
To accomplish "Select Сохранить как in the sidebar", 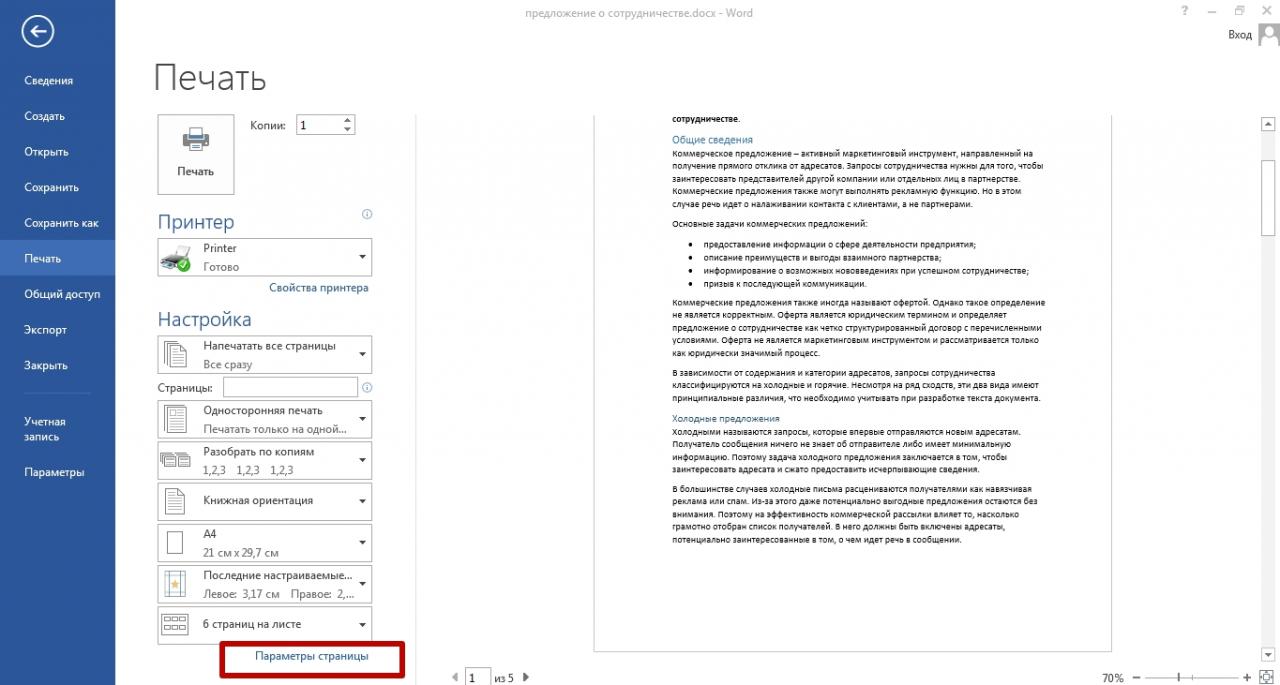I will pyautogui.click(x=57, y=223).
